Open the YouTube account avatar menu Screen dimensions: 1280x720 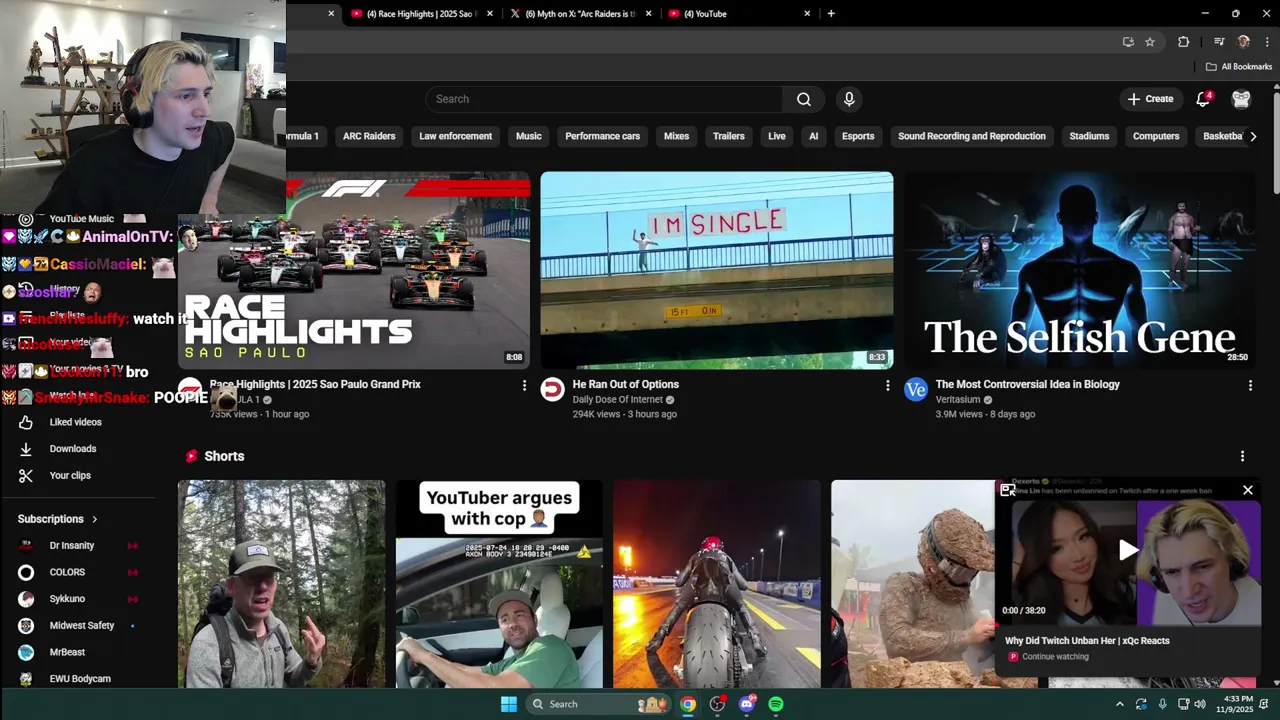point(1241,99)
